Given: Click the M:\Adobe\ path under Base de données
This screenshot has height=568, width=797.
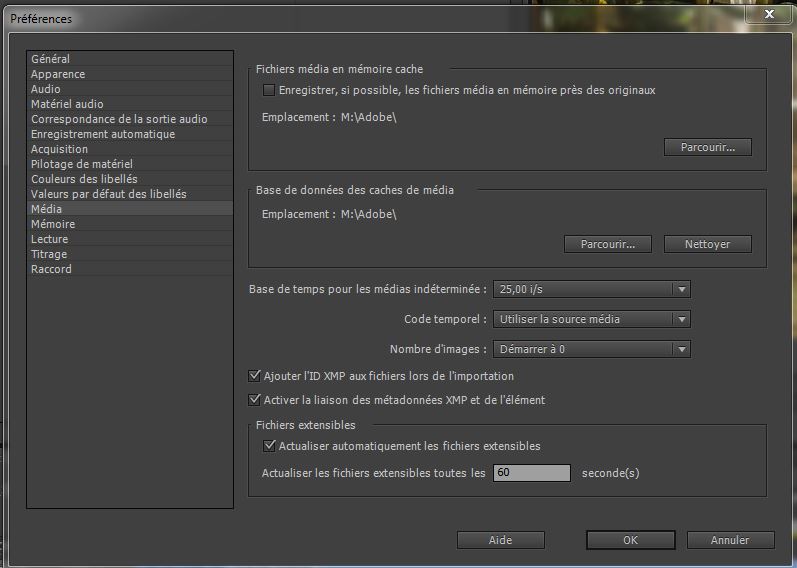Looking at the screenshot, I should [x=369, y=215].
